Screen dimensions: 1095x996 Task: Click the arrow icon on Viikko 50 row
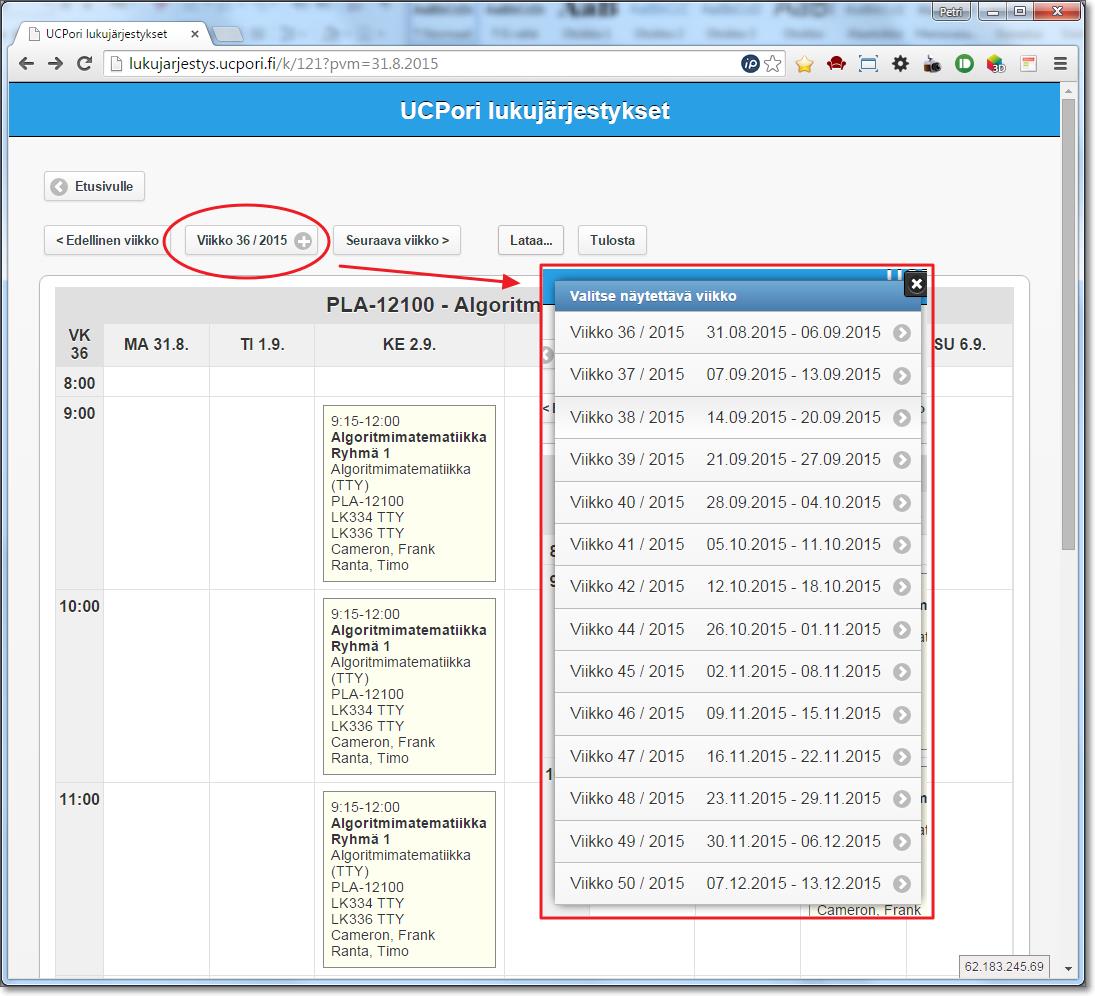(x=902, y=884)
